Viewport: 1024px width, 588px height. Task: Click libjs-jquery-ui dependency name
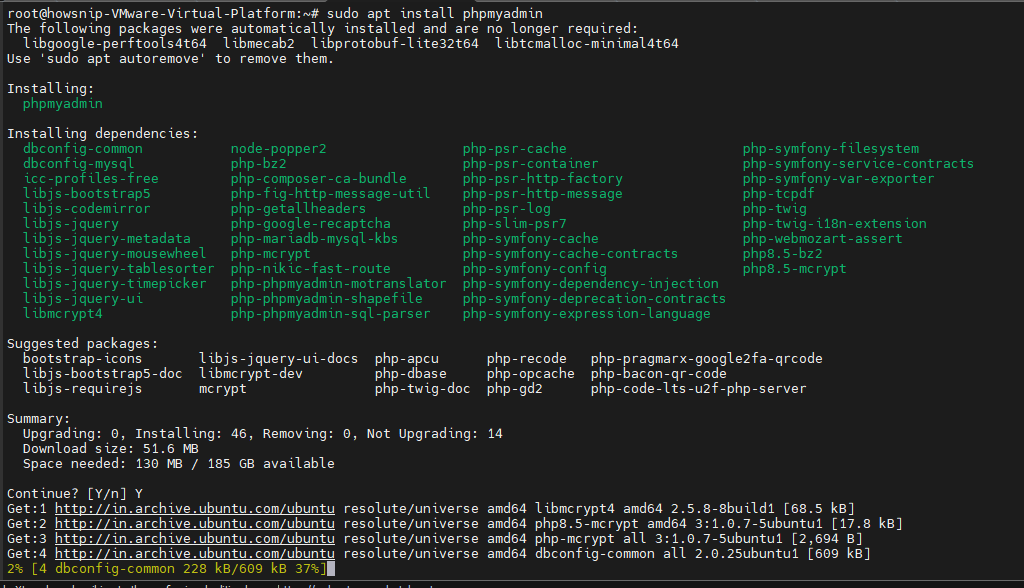[83, 299]
